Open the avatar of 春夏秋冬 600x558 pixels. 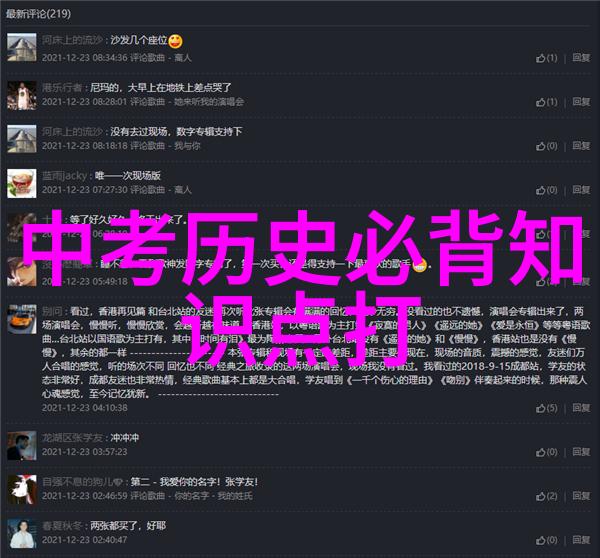(22, 534)
